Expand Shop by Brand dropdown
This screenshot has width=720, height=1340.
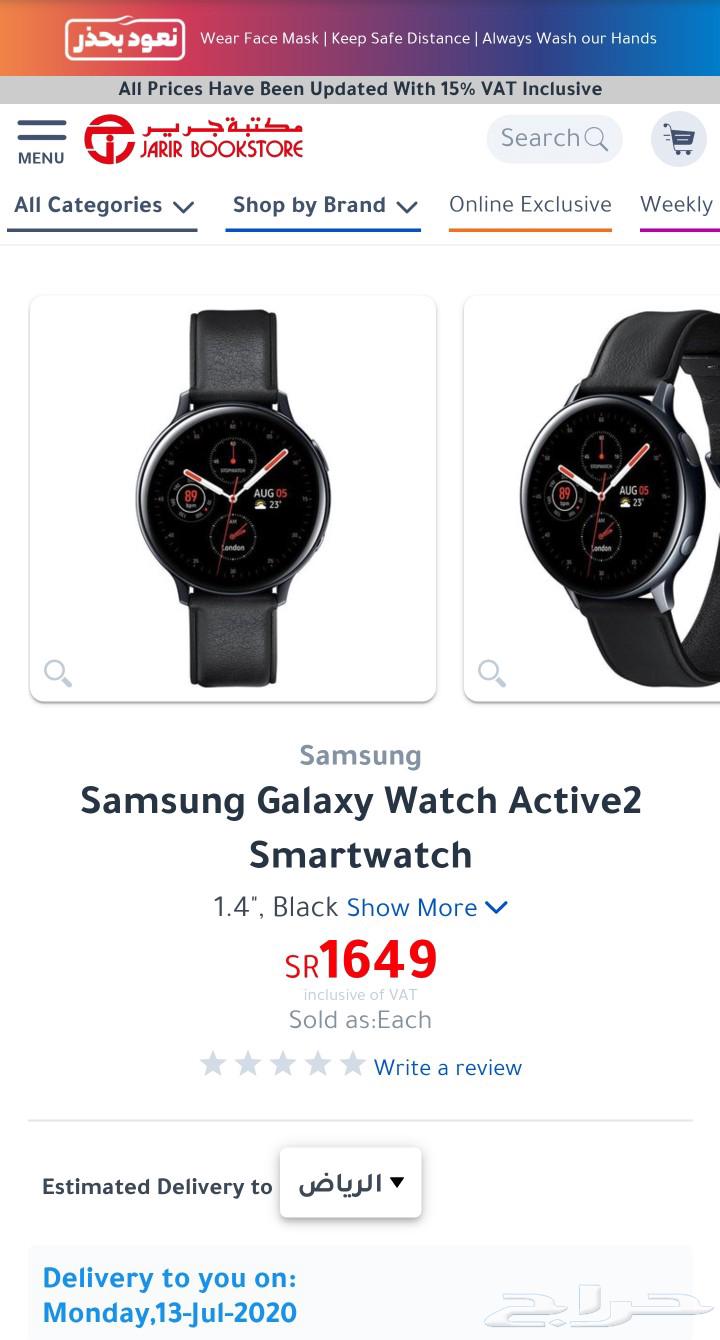pos(324,206)
